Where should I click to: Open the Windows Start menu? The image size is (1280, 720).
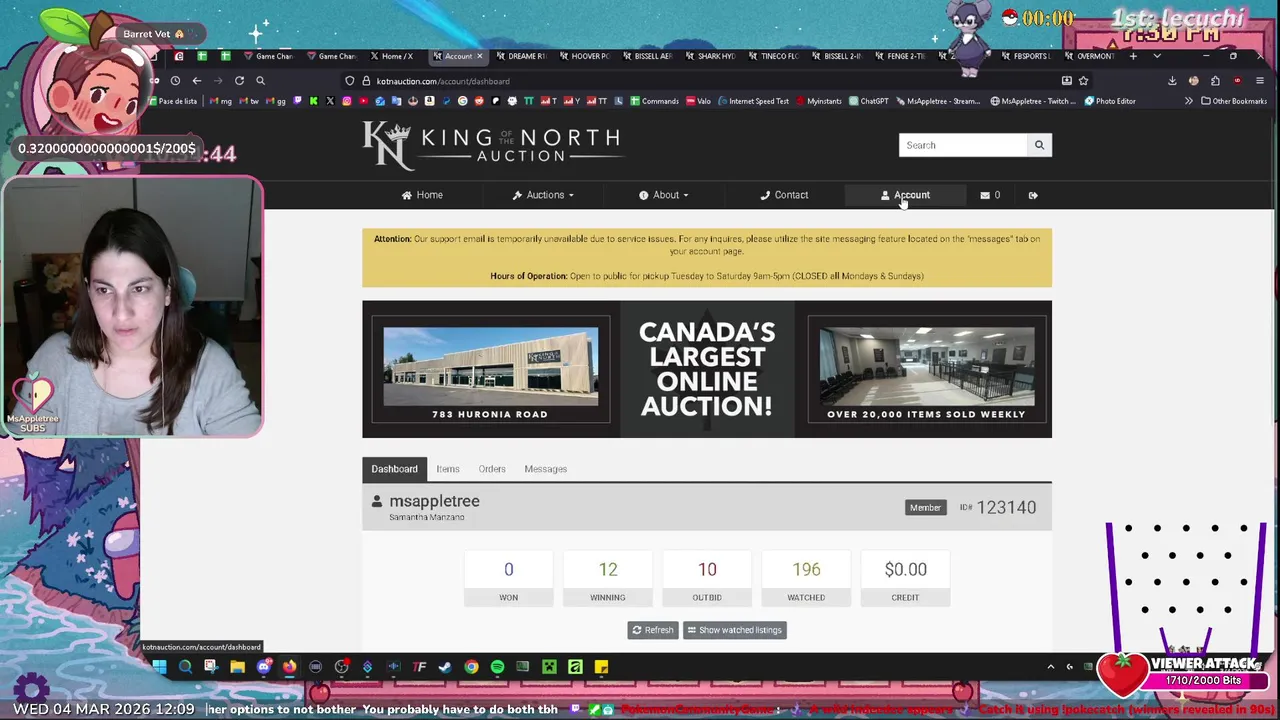(x=159, y=667)
